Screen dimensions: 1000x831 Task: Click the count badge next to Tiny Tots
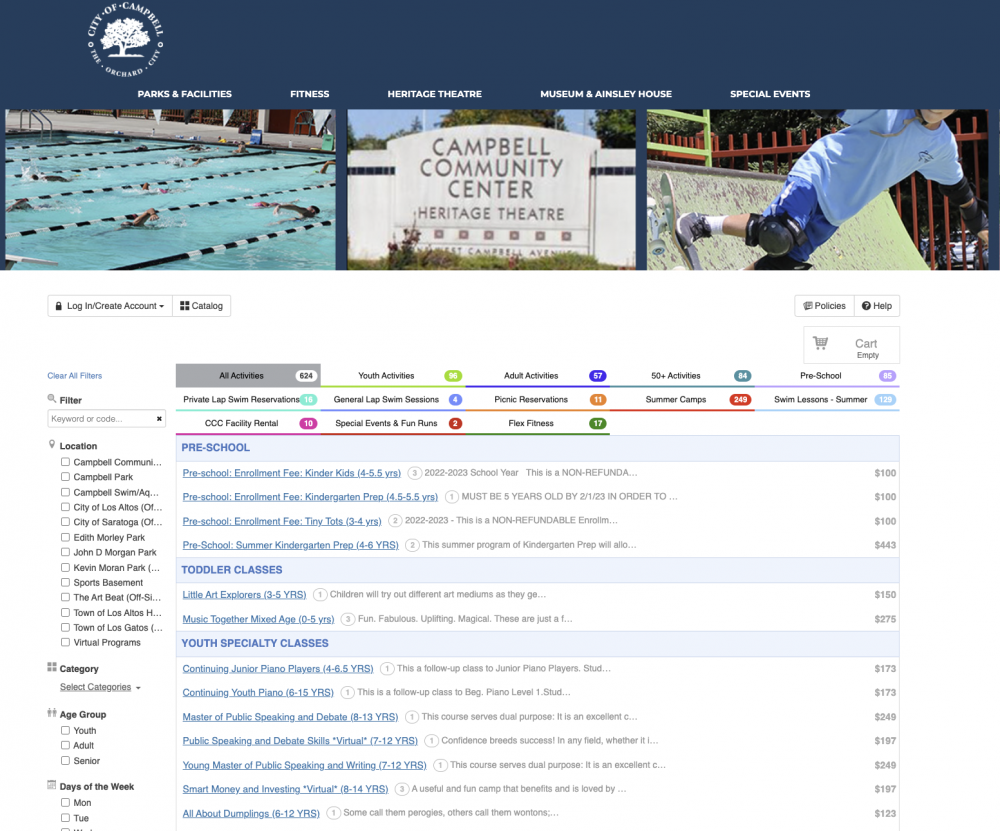coord(395,521)
